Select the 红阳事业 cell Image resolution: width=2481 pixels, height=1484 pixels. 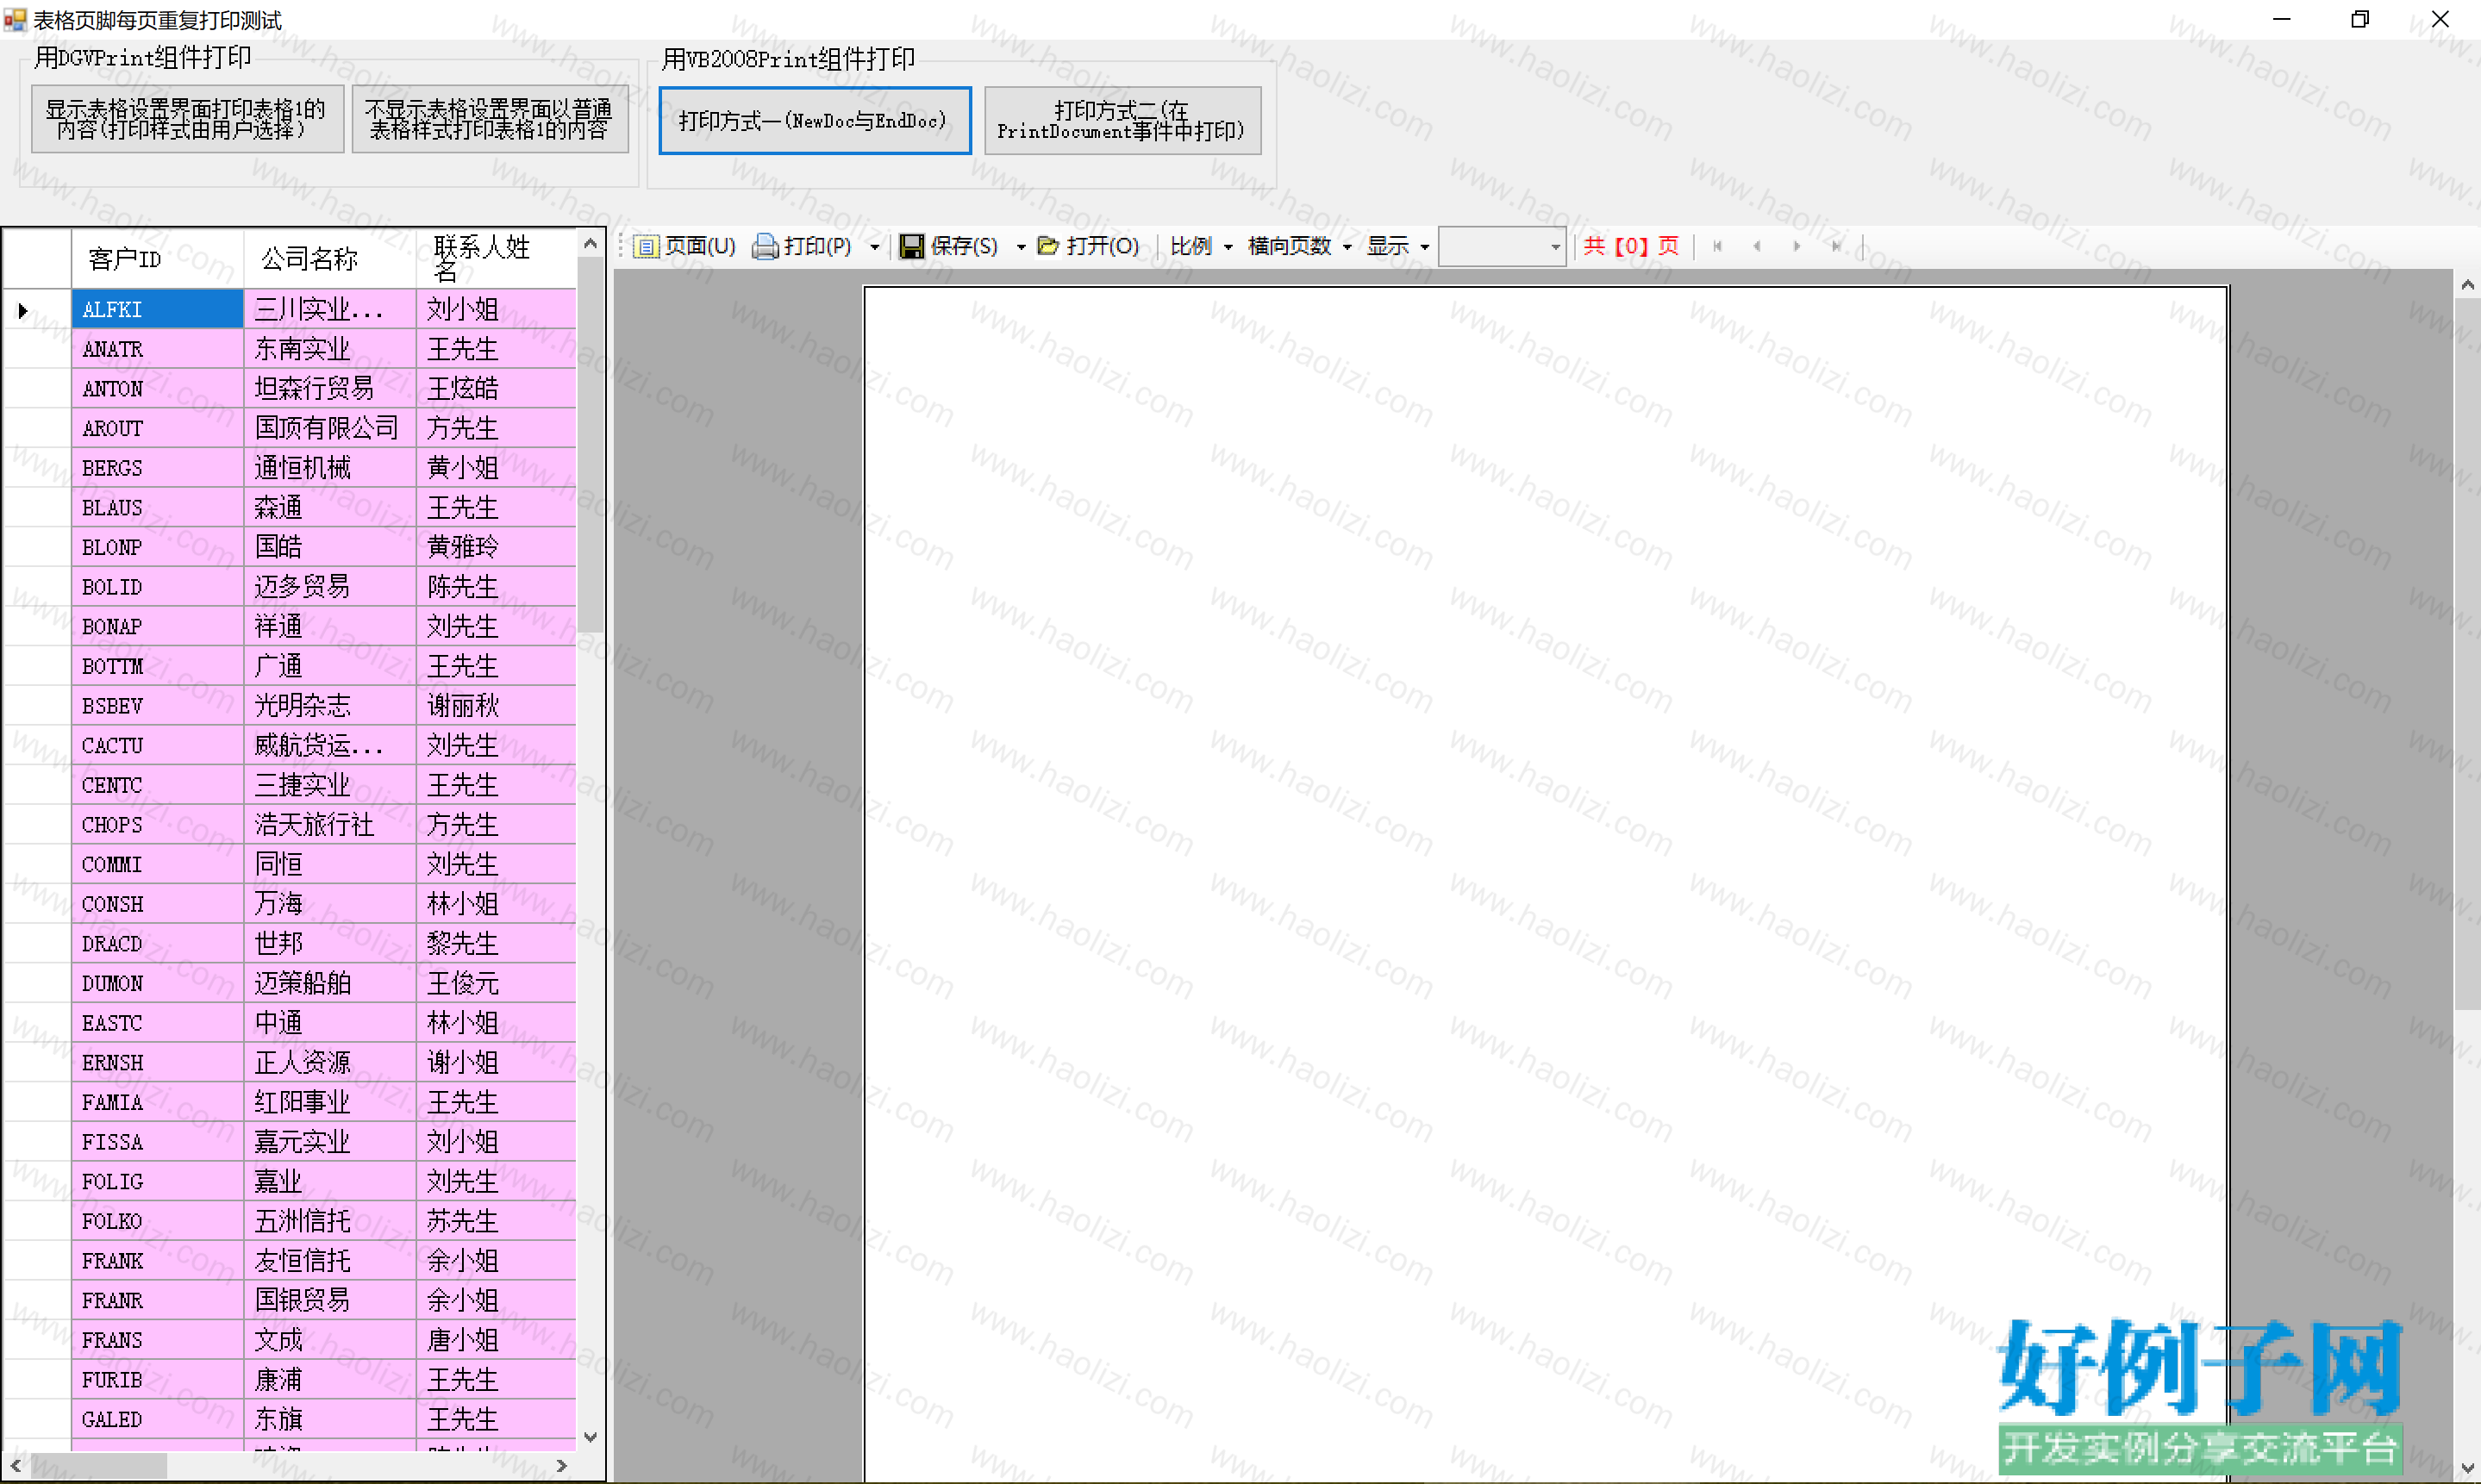click(x=330, y=1103)
